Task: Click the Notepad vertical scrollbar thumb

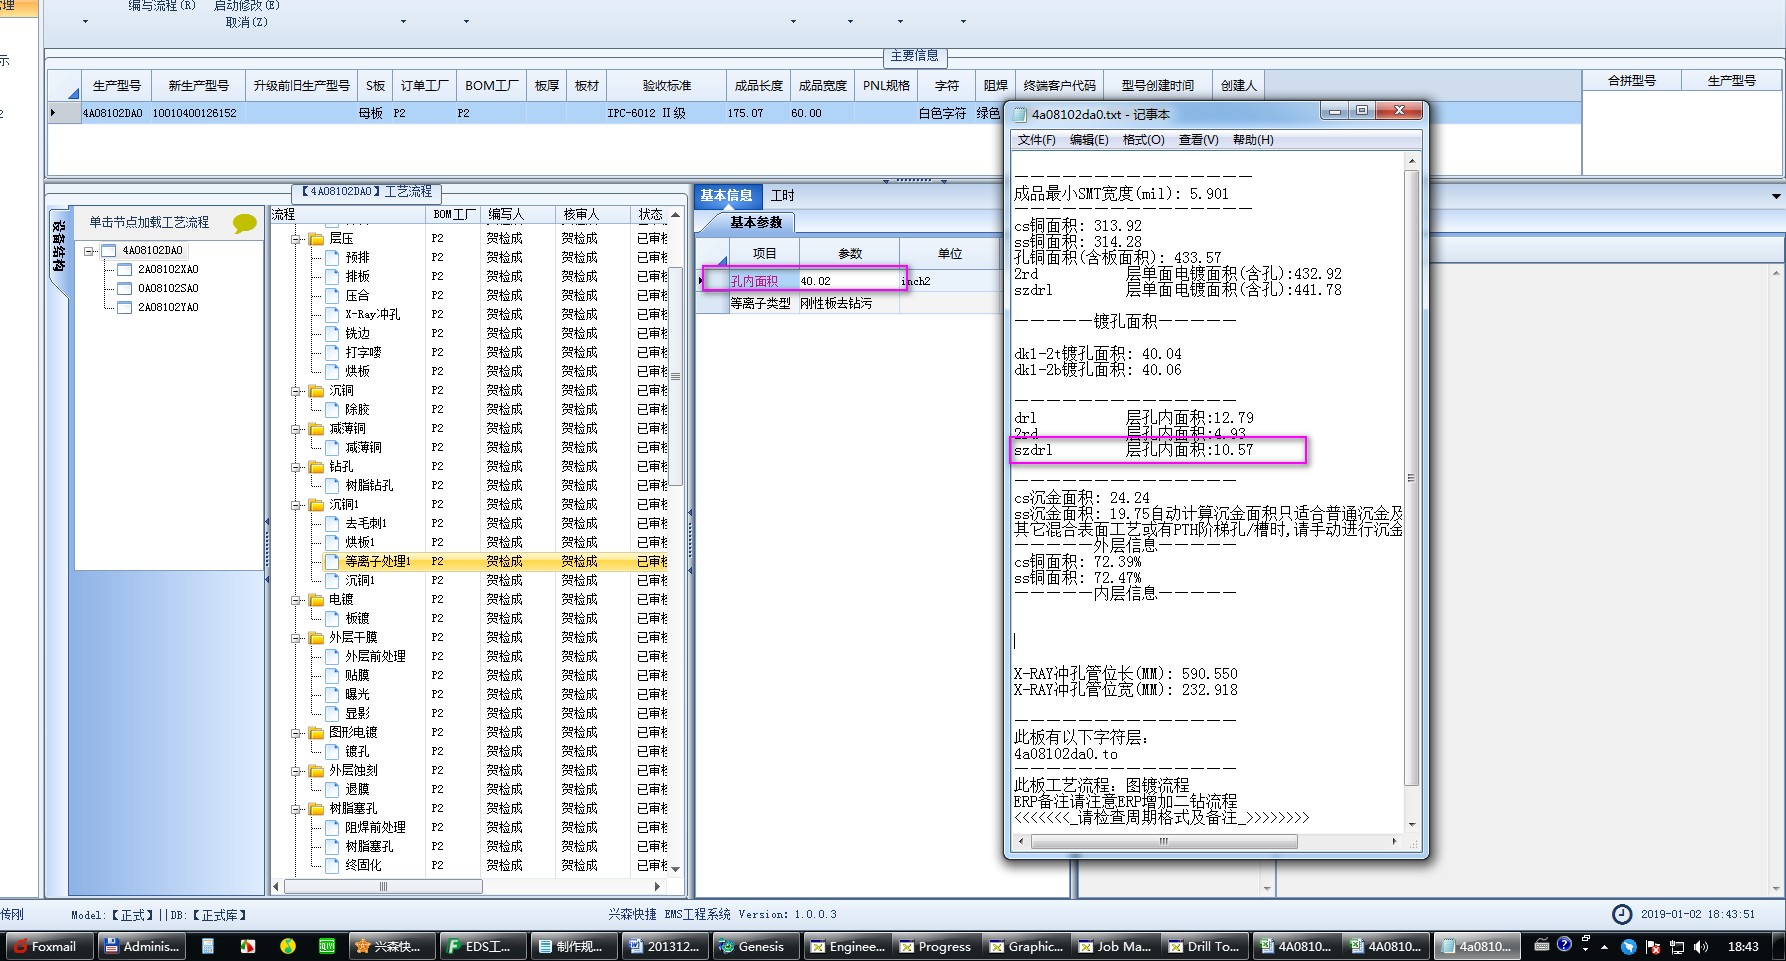Action: 1412,478
